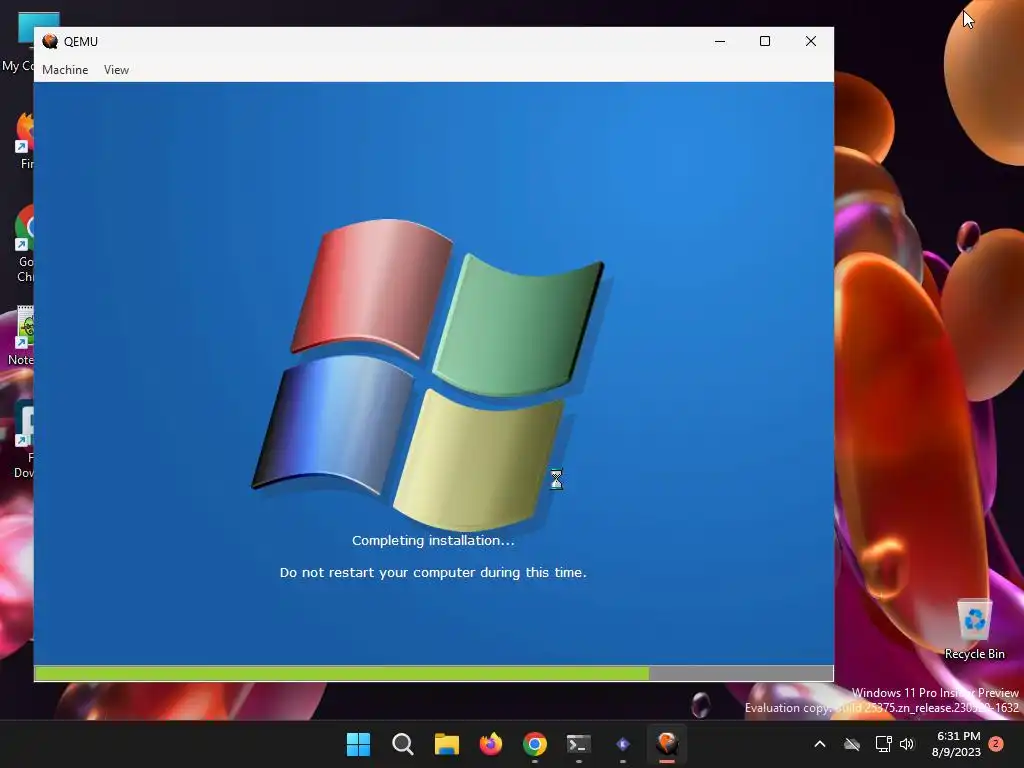Select the Recycle Bin desktop icon
This screenshot has height=768, width=1024.
pos(974,630)
